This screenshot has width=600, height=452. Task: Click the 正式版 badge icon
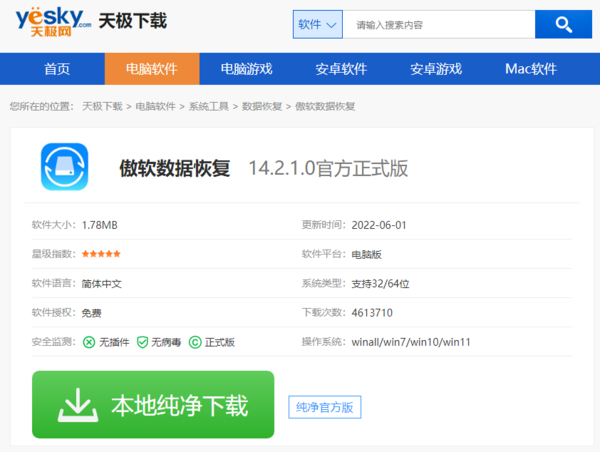(x=195, y=342)
